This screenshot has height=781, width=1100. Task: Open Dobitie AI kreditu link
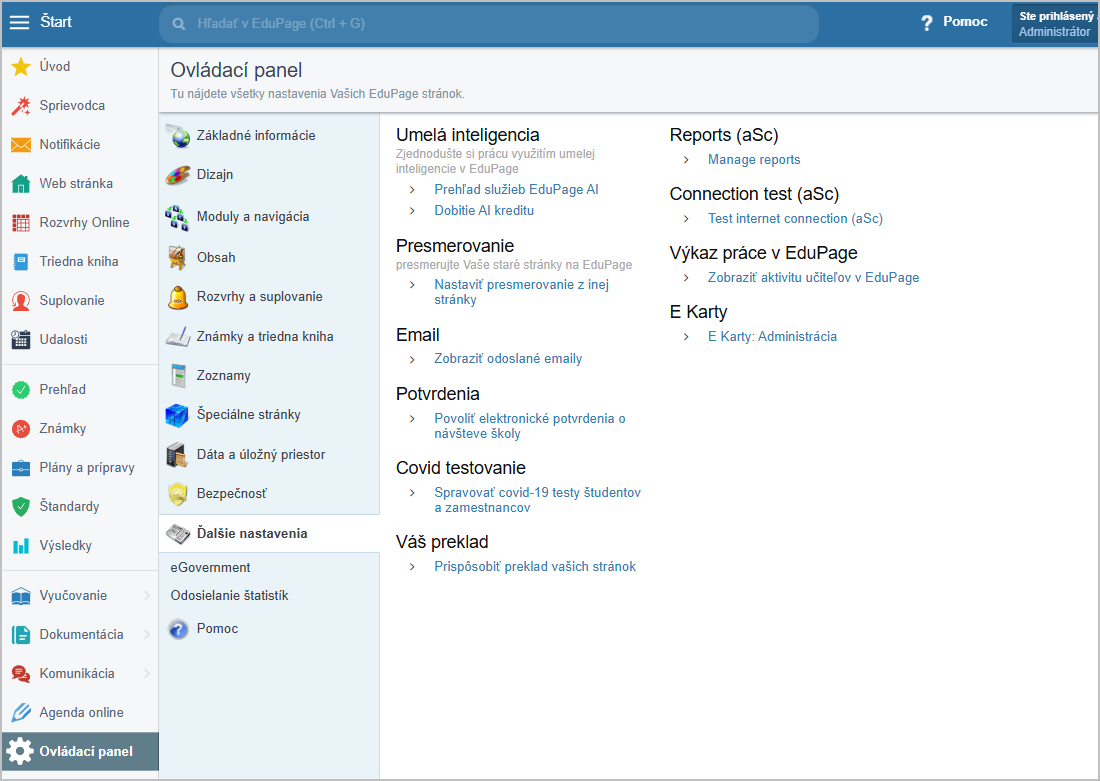484,211
